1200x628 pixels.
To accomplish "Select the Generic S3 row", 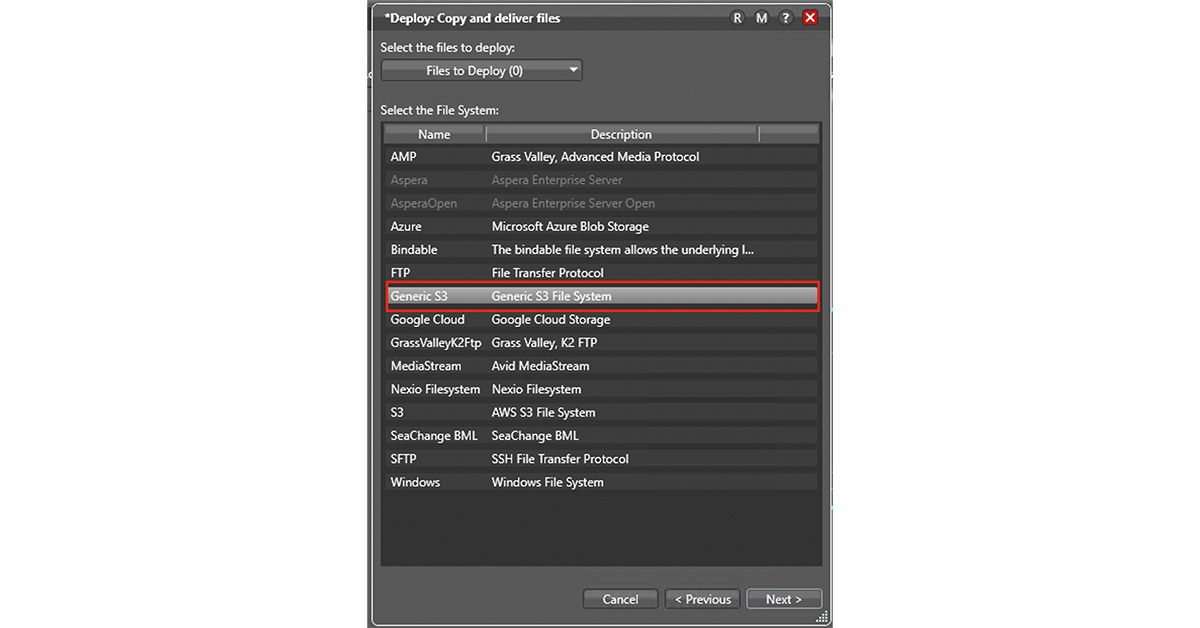I will pos(602,296).
